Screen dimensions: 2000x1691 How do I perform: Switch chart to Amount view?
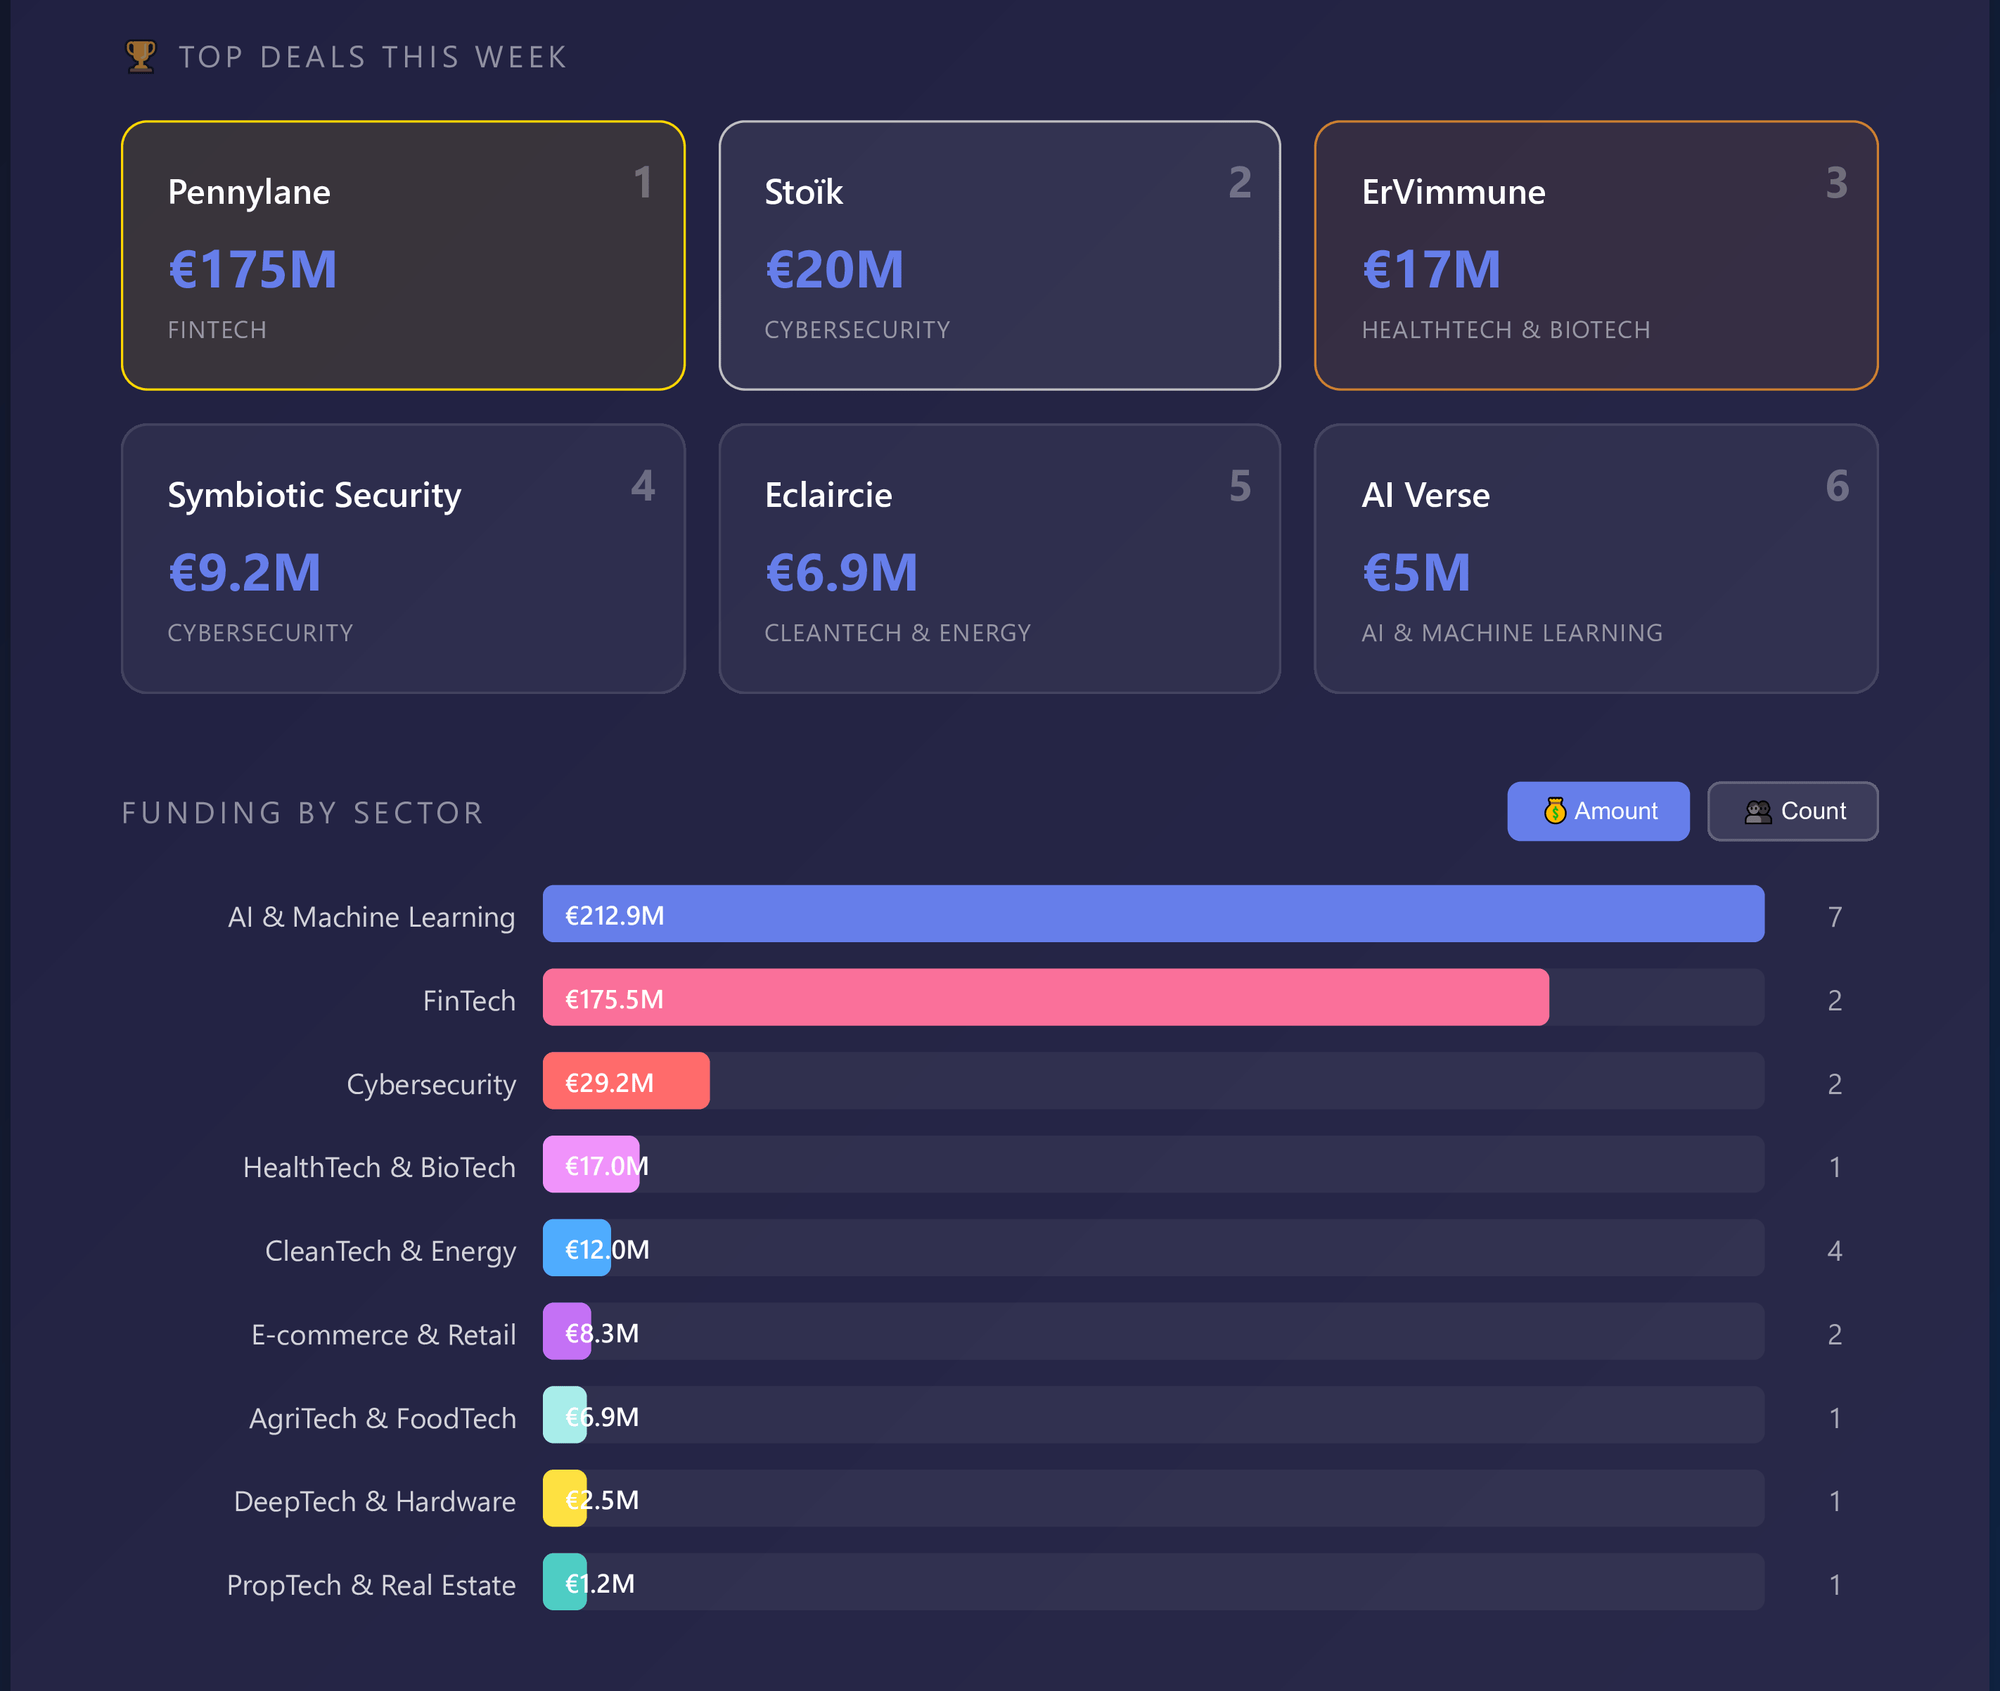[1597, 811]
